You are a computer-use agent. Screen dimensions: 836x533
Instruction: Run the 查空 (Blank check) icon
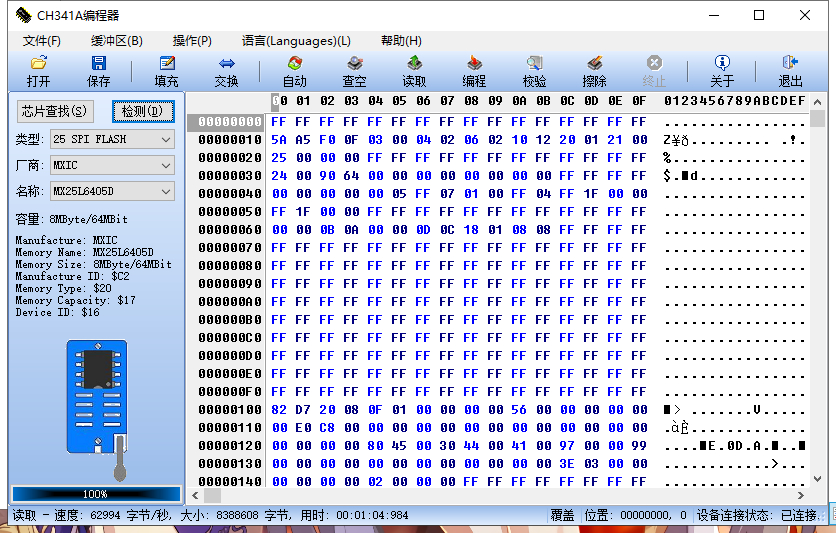(355, 63)
